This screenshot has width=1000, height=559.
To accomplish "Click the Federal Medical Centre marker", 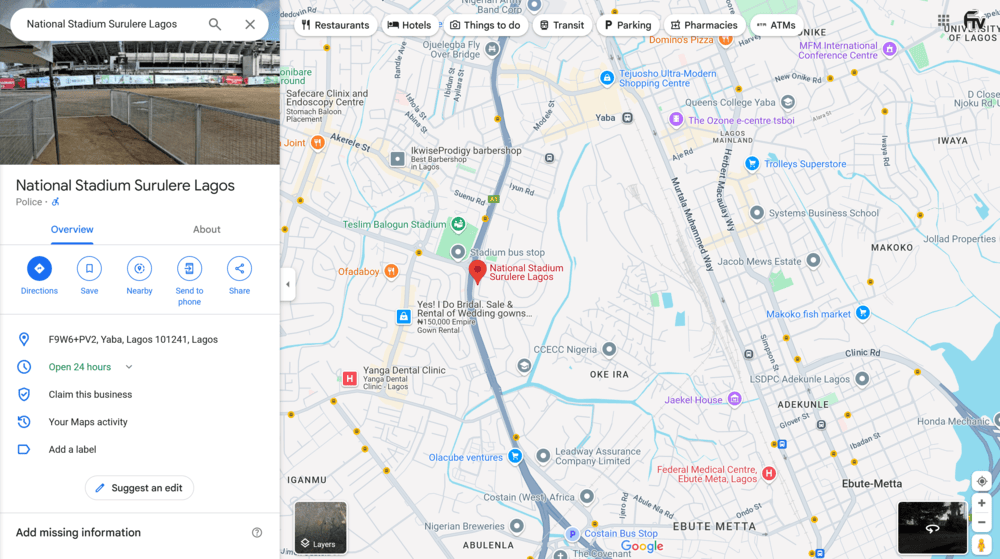I will click(769, 473).
